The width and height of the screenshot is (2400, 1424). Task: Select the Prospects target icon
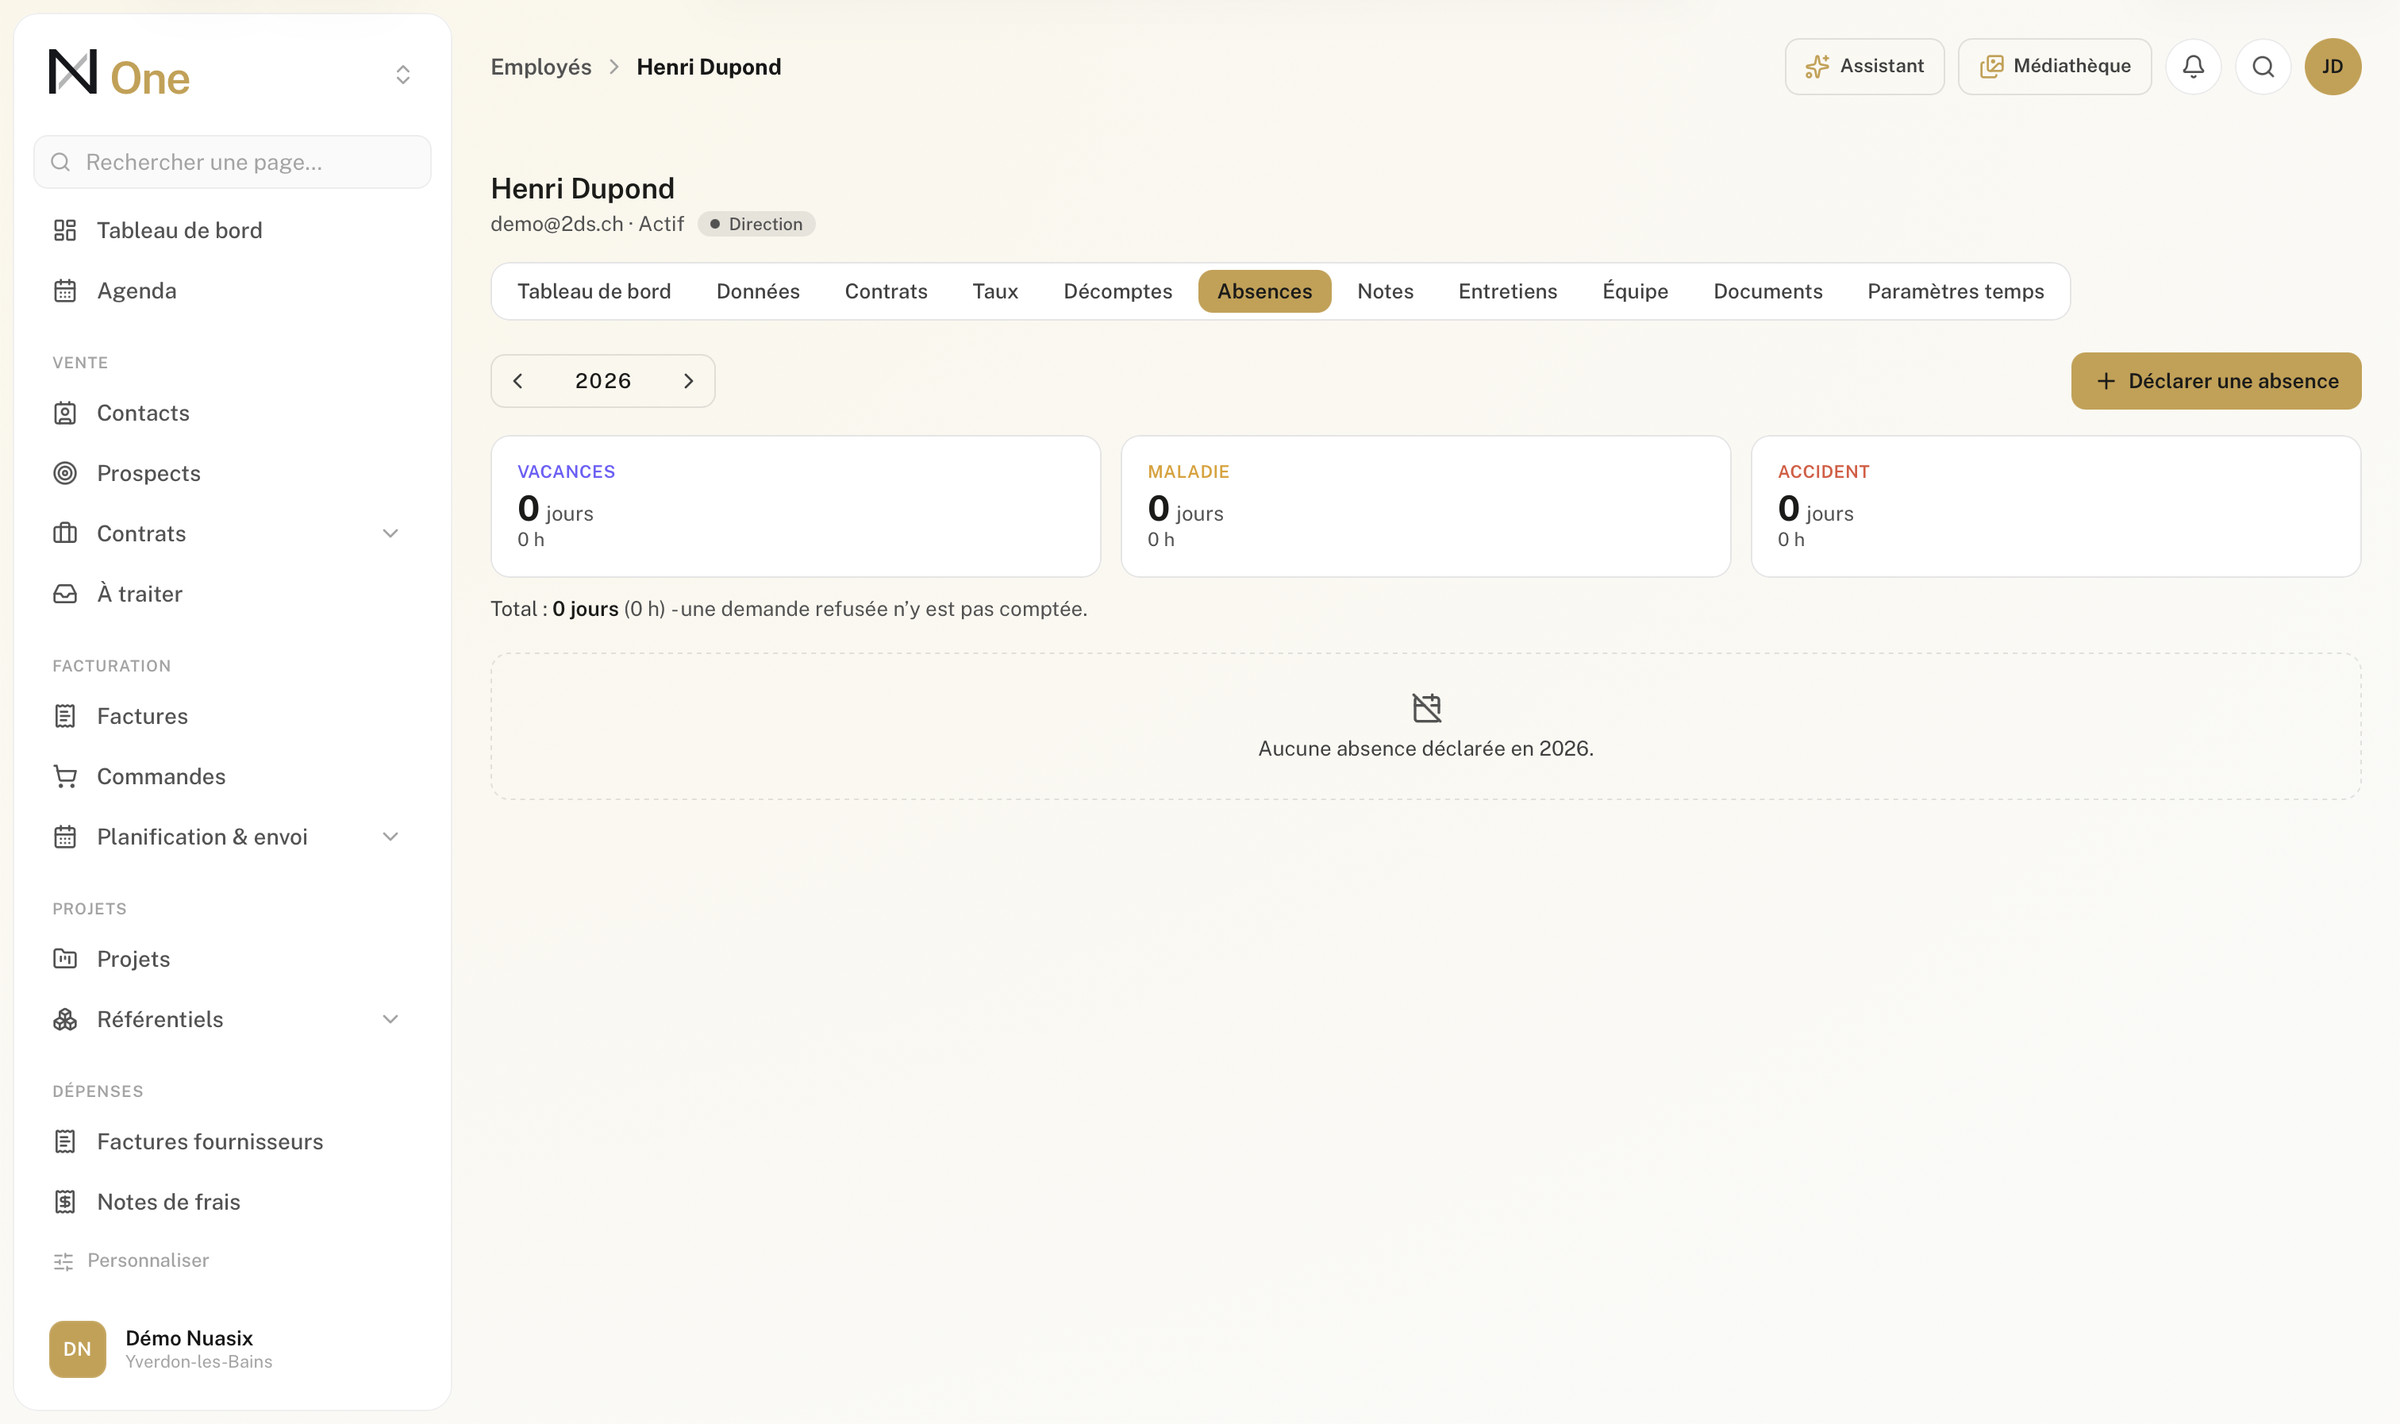click(65, 473)
